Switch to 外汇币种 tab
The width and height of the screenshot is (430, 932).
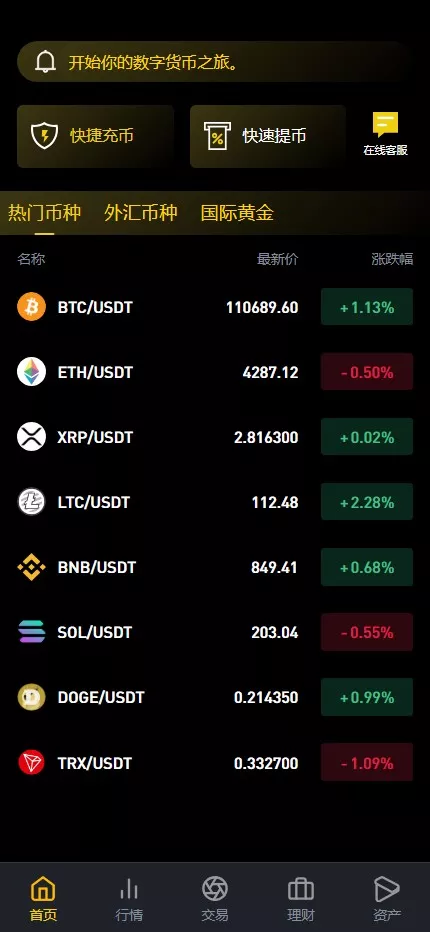141,213
